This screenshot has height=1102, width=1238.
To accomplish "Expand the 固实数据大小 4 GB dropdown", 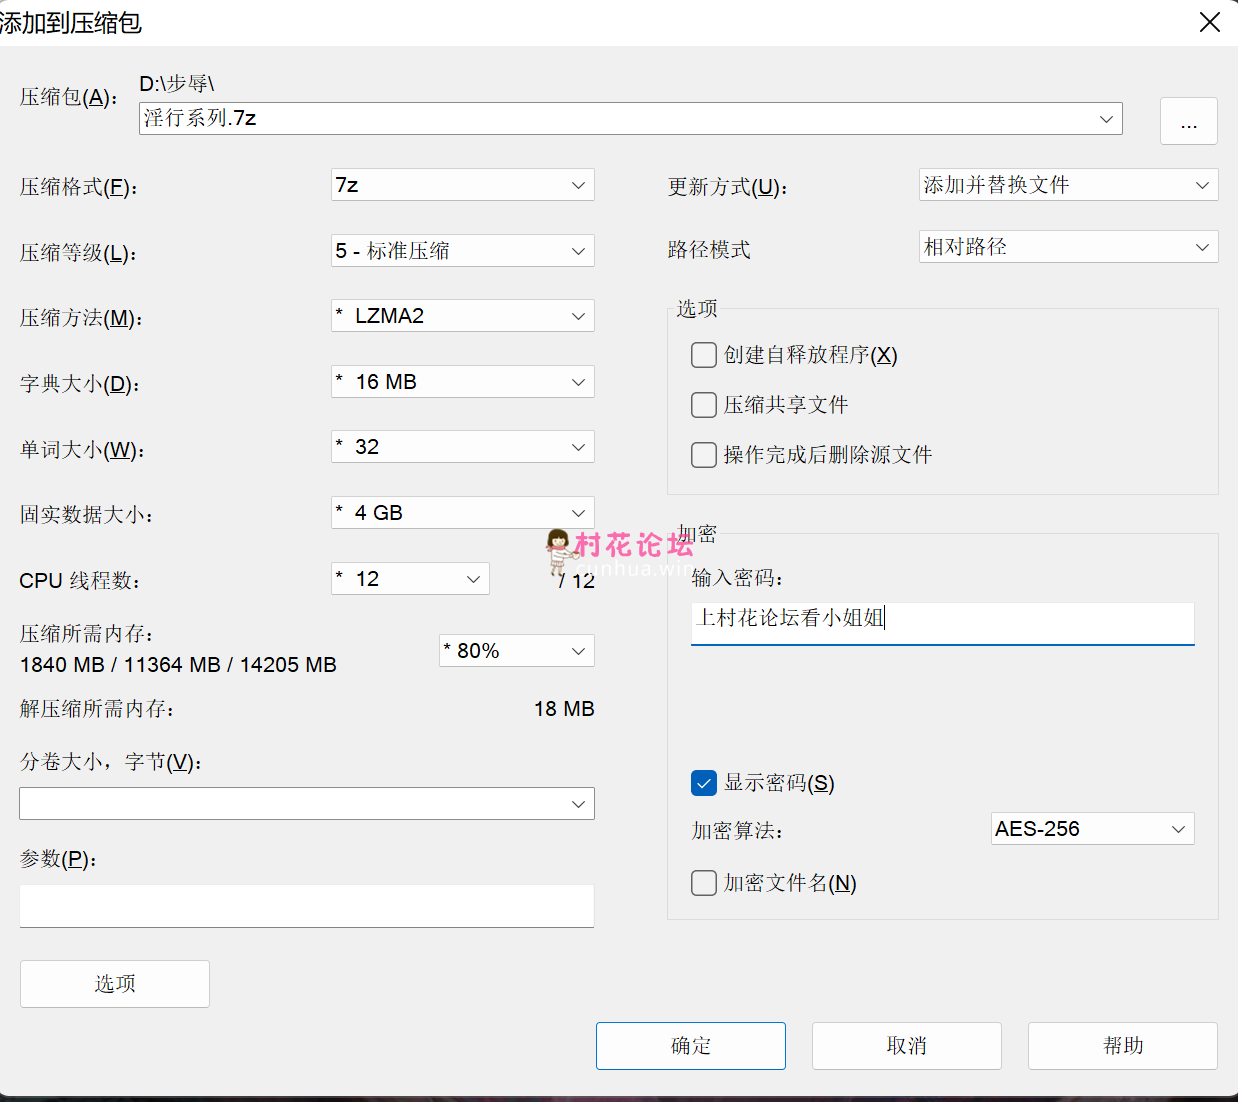I will 462,513.
